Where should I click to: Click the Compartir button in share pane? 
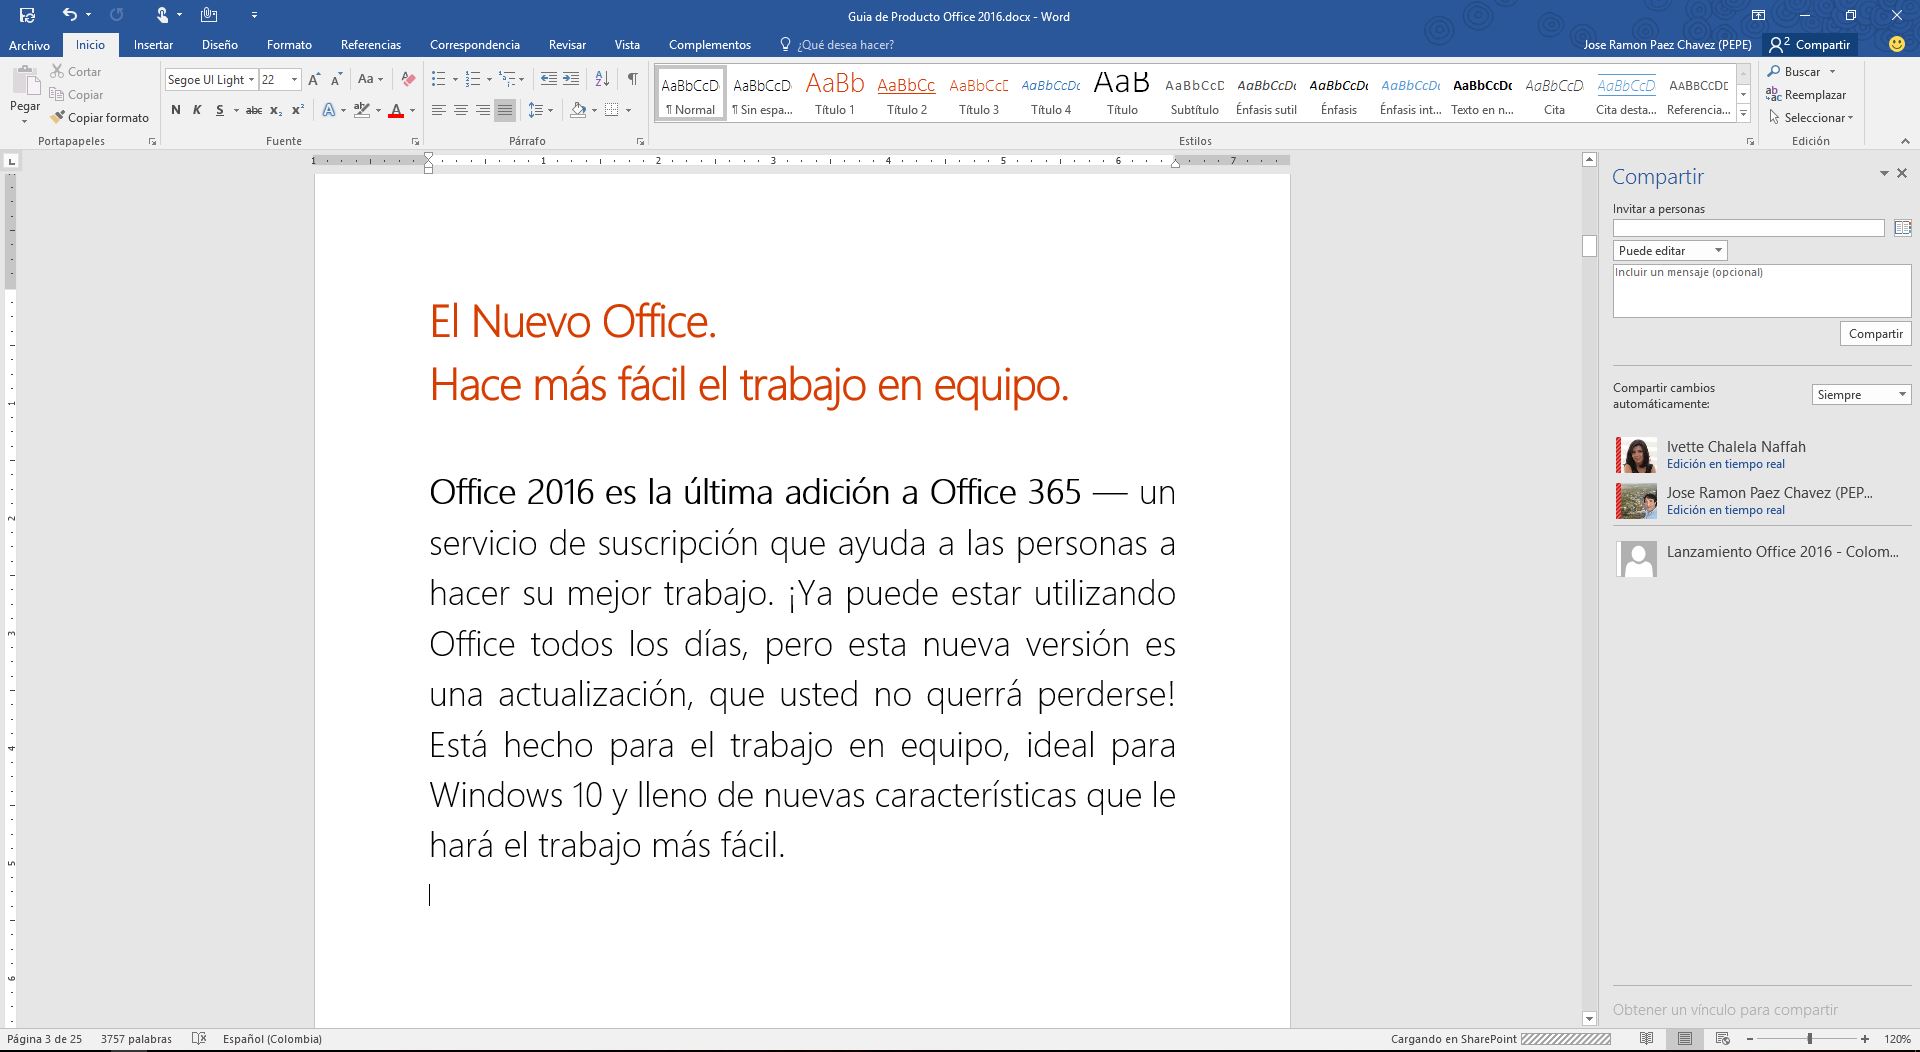1875,334
